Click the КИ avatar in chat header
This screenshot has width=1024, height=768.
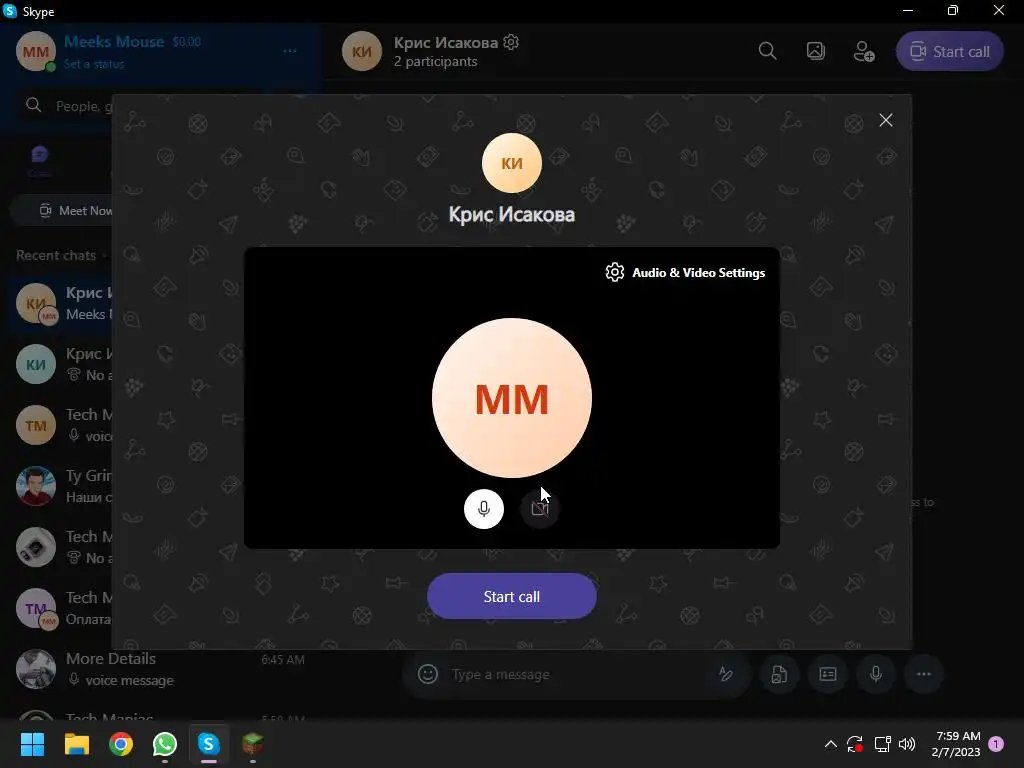click(x=362, y=51)
